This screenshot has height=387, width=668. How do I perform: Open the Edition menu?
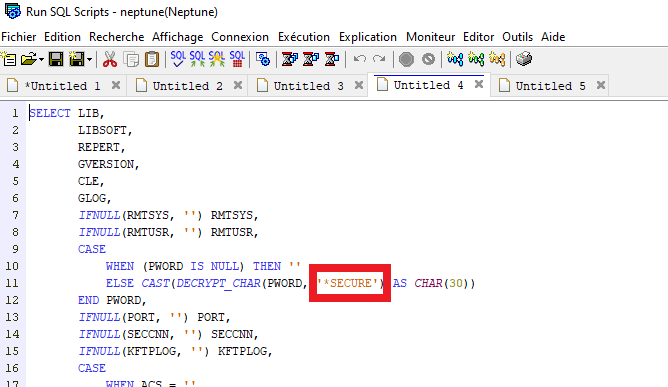click(x=62, y=37)
